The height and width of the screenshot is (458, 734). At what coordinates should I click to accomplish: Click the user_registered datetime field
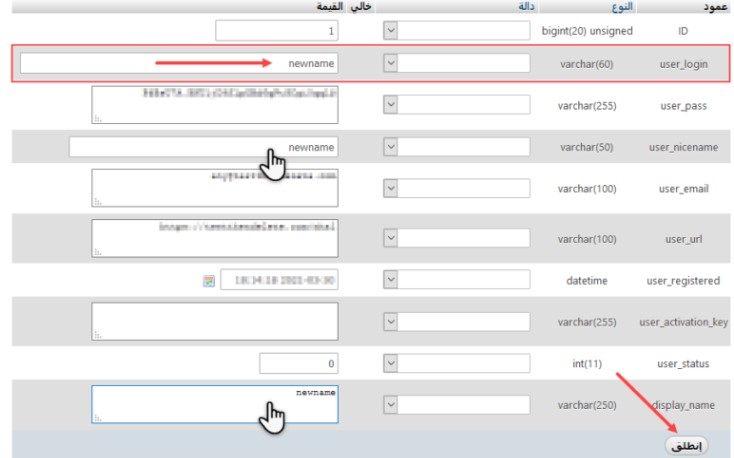point(279,280)
